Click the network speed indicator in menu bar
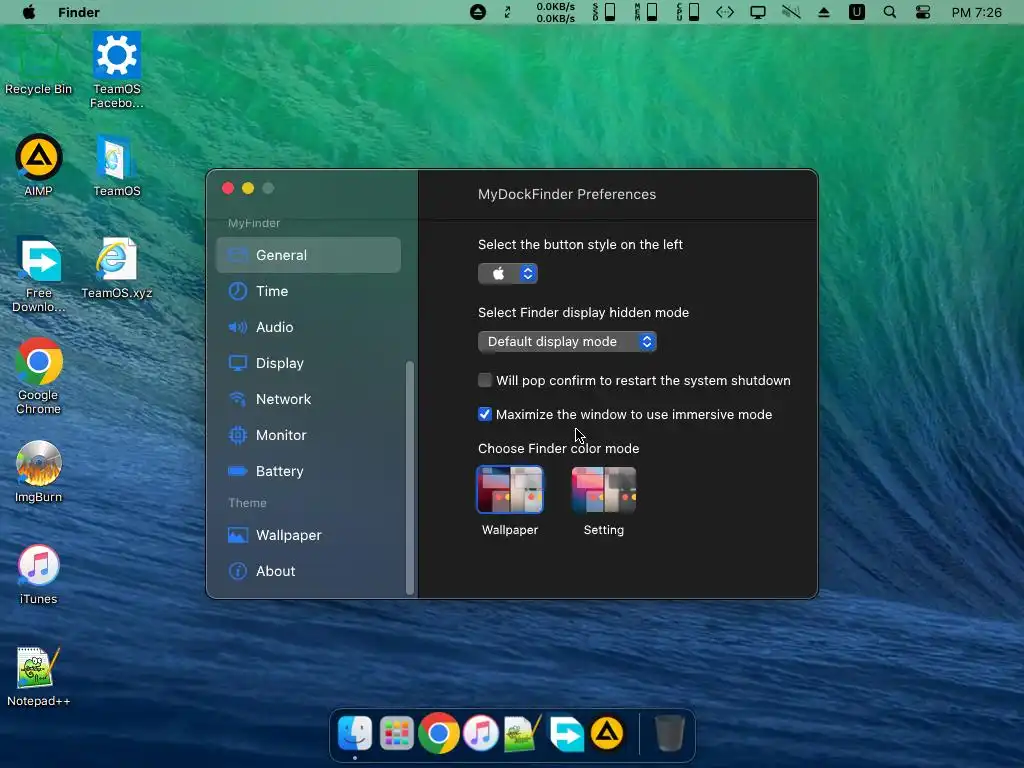This screenshot has height=768, width=1024. 556,12
